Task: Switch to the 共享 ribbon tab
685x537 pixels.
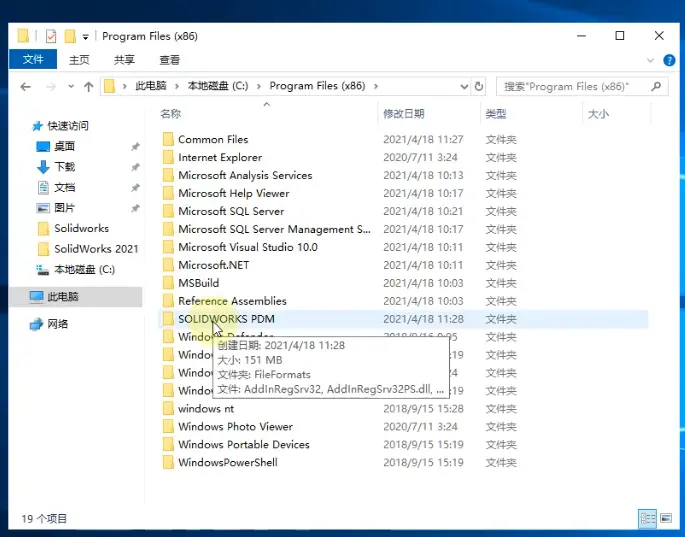Action: [124, 60]
